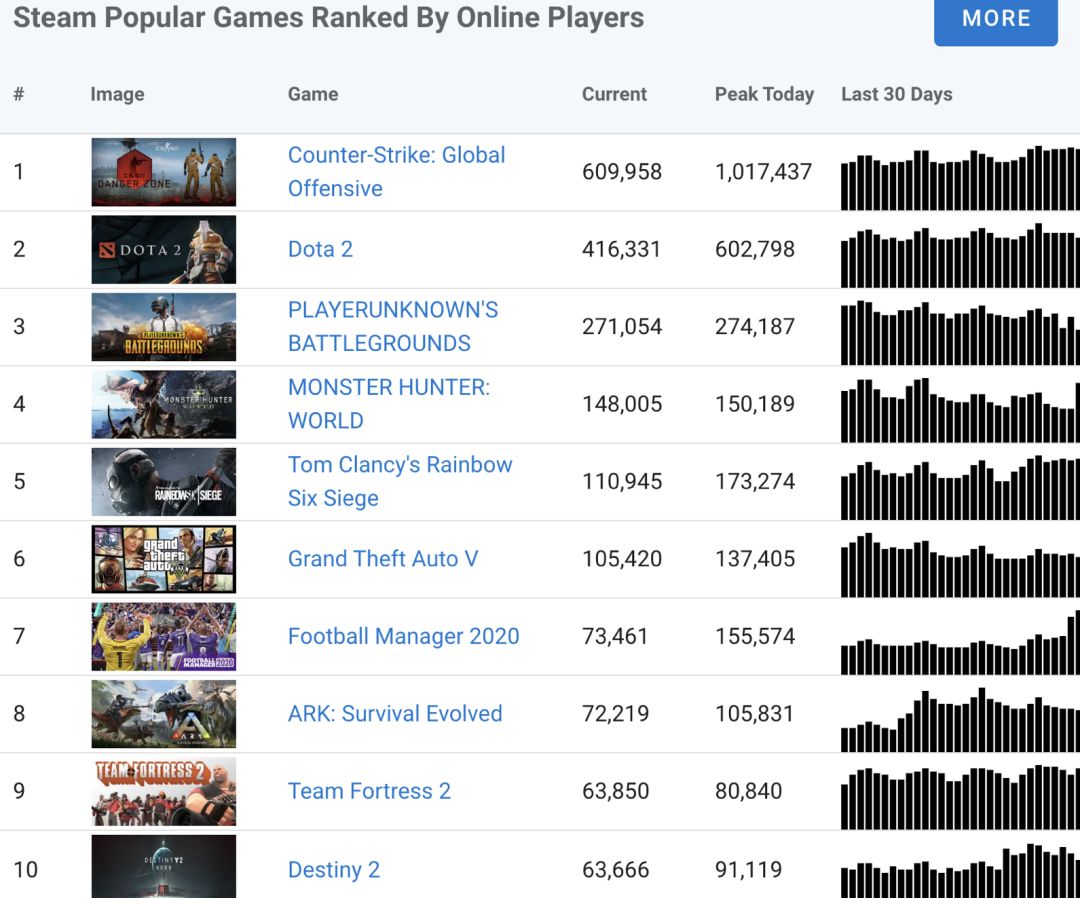Click the Dota 2 cover image
Image resolution: width=1080 pixels, height=898 pixels.
click(x=164, y=249)
